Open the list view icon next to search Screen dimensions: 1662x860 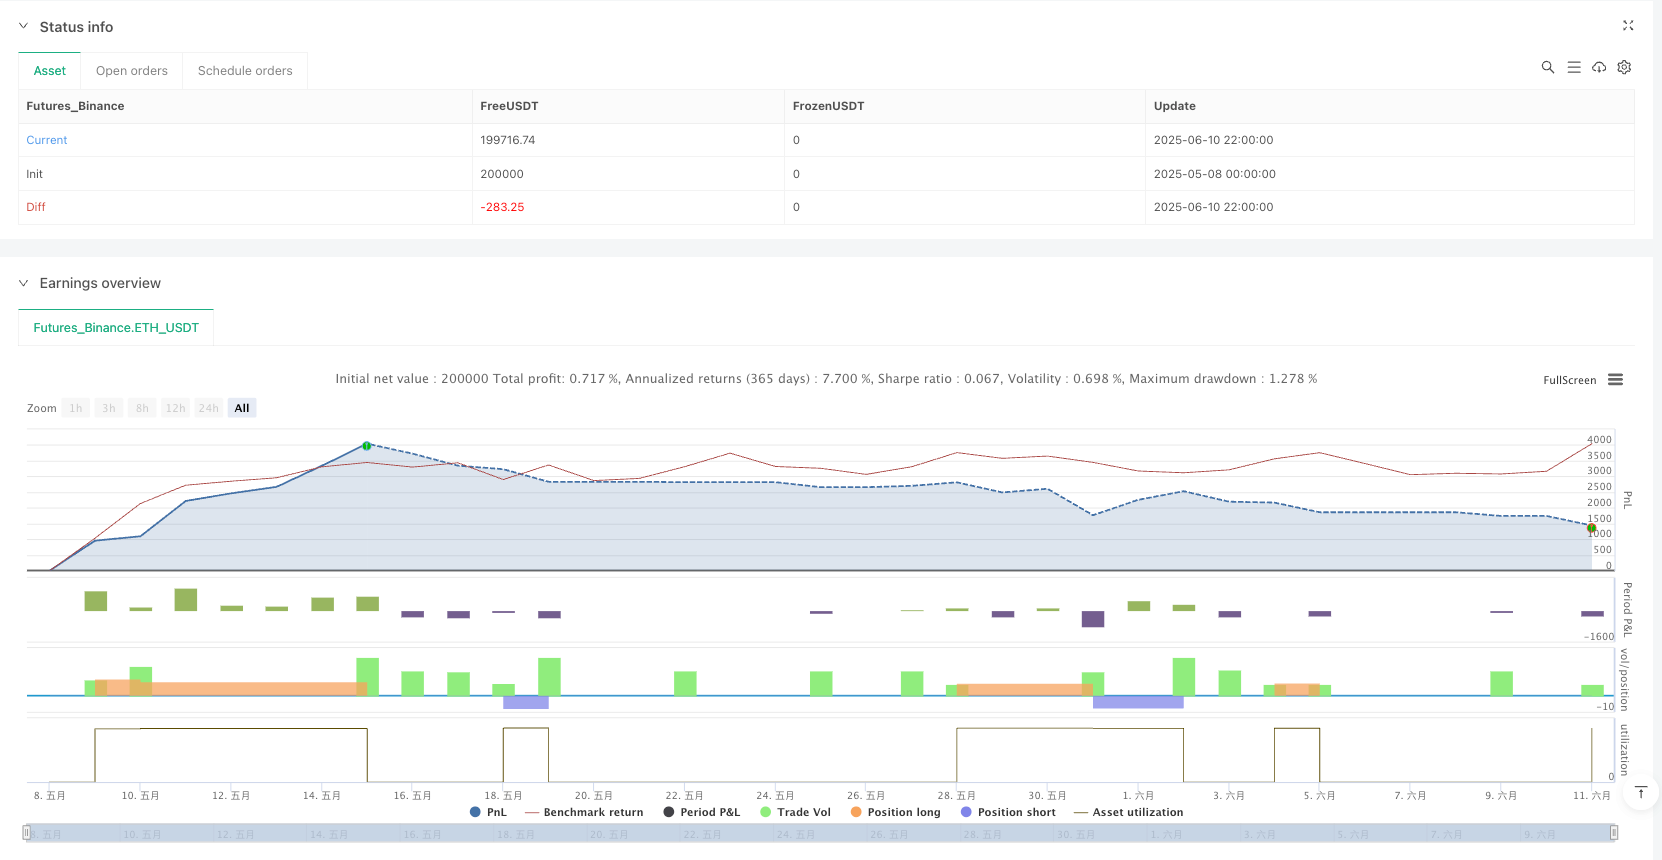[1573, 67]
